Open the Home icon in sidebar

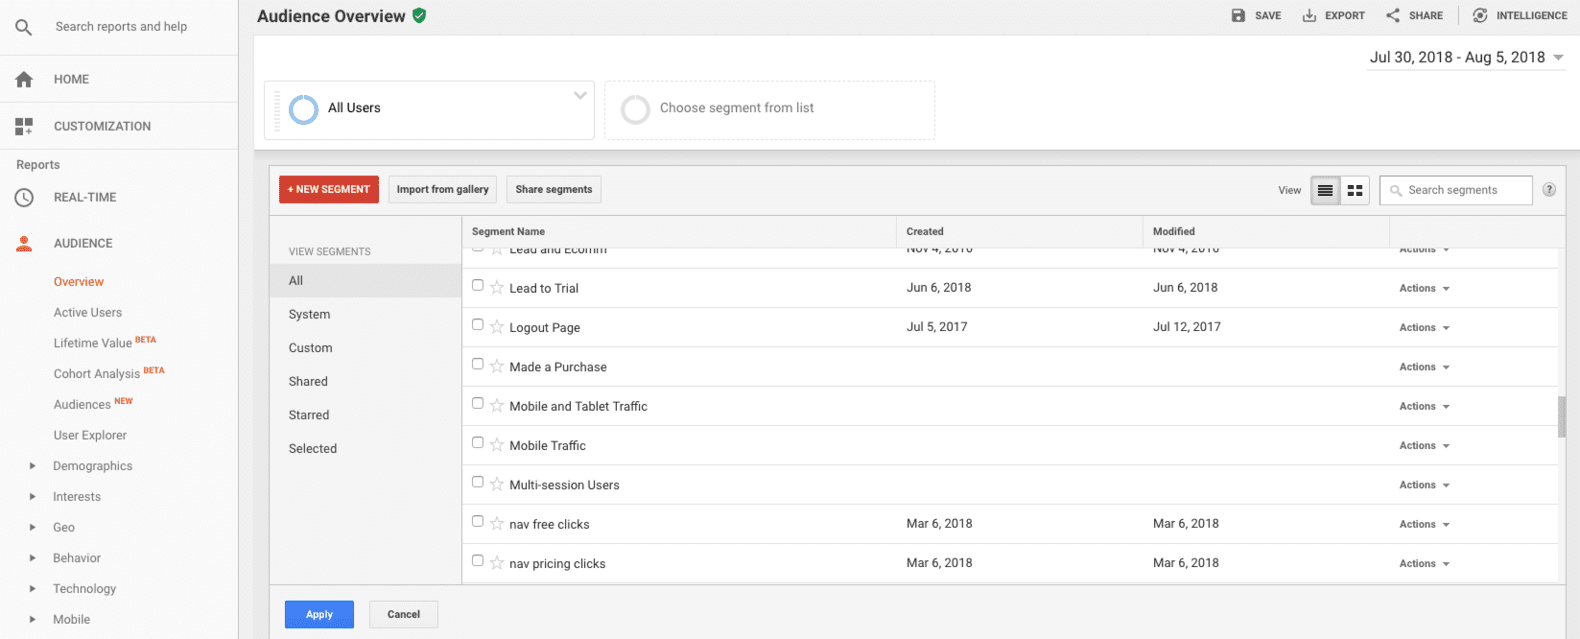click(24, 79)
